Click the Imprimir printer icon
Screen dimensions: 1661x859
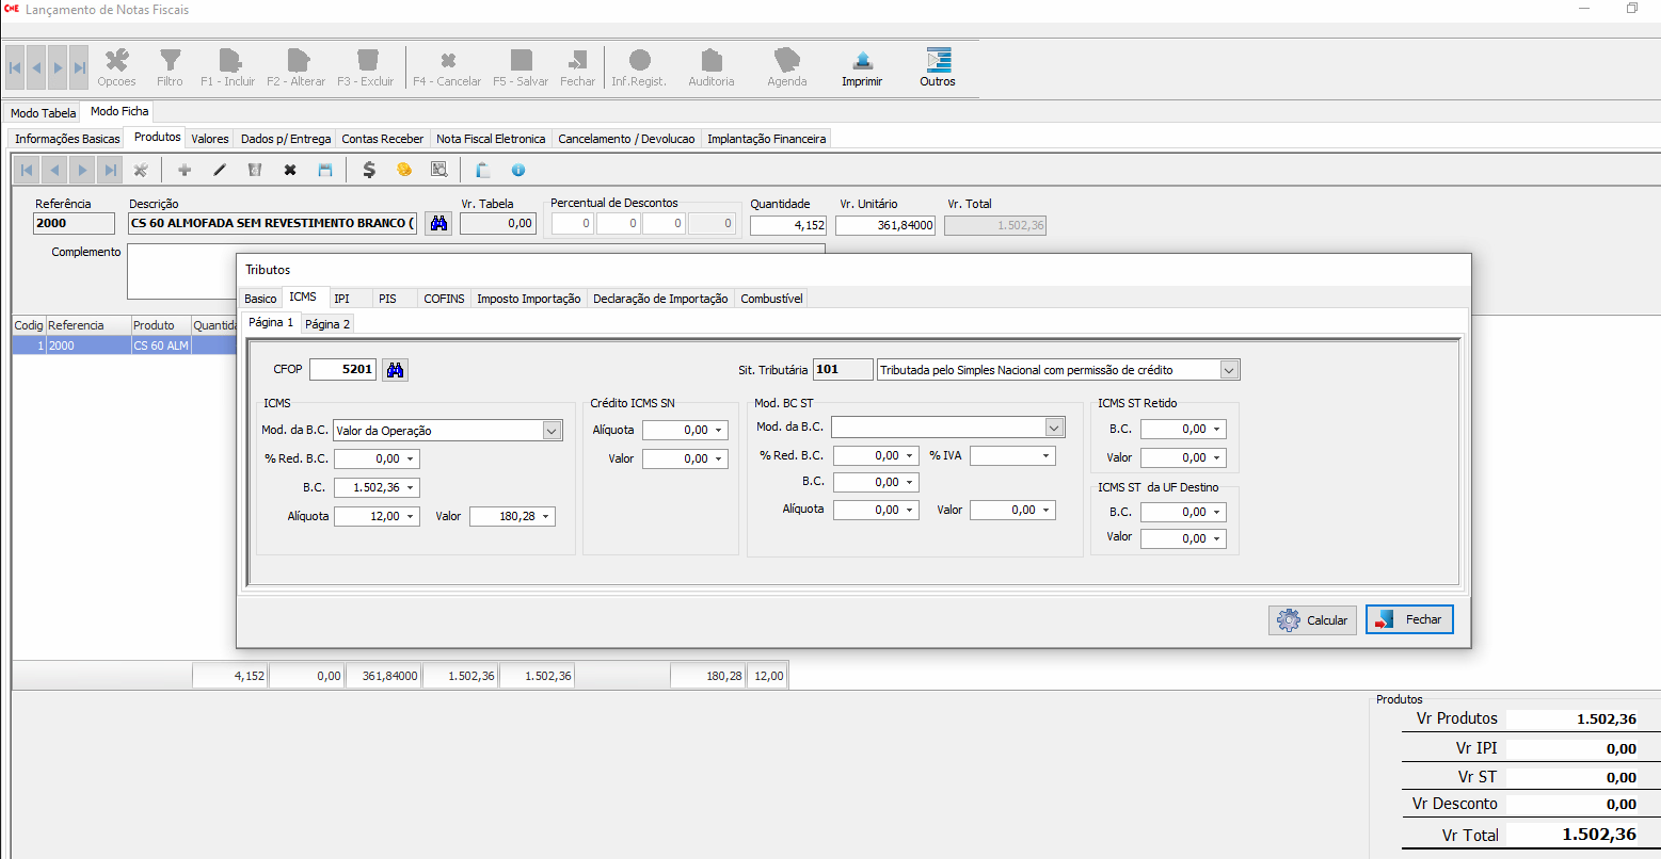tap(861, 62)
